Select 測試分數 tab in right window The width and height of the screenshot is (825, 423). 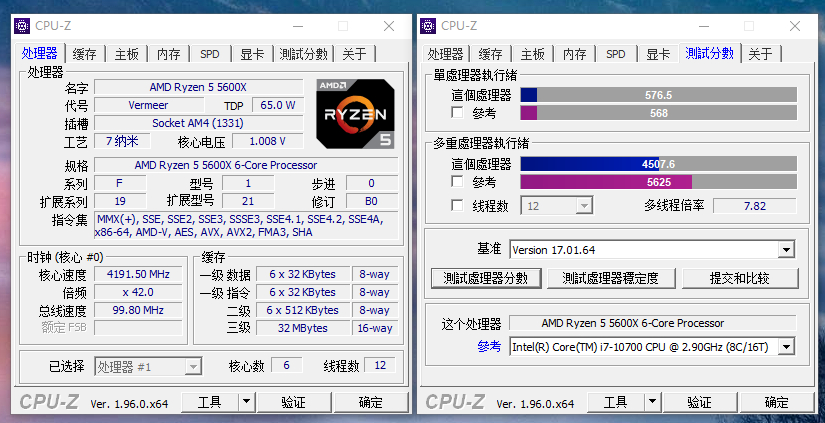coord(710,53)
